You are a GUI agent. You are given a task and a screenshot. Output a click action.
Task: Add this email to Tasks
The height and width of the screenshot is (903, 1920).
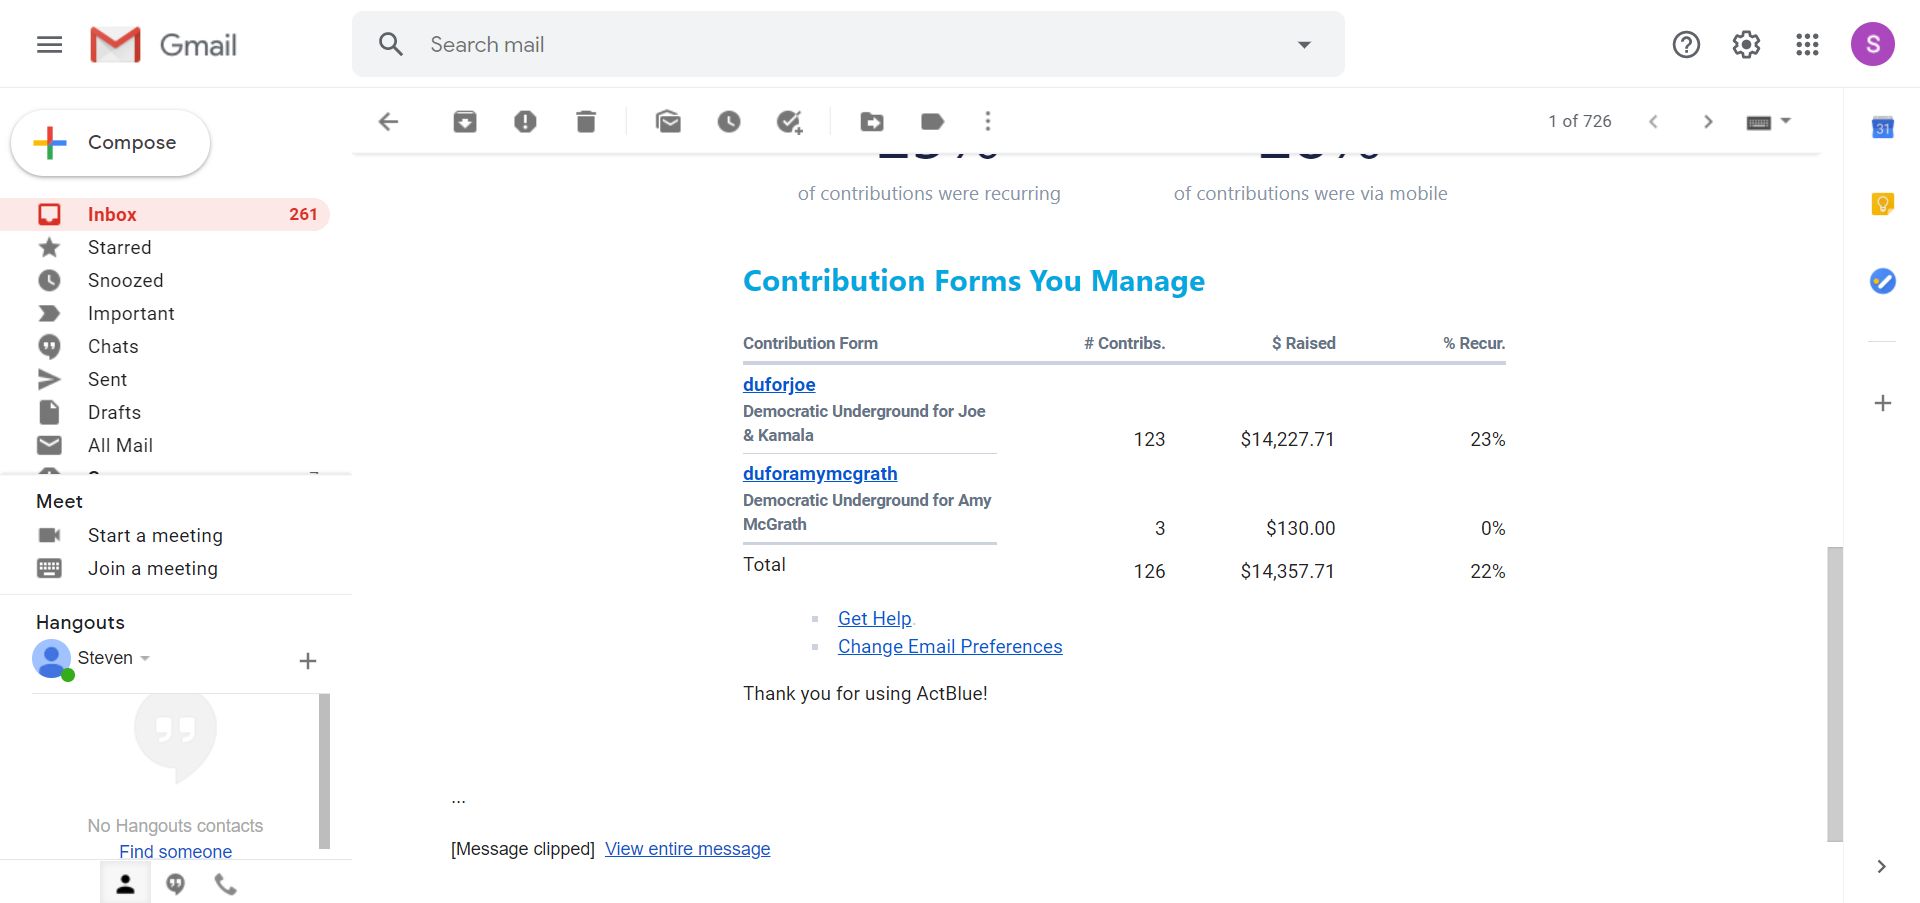[790, 122]
